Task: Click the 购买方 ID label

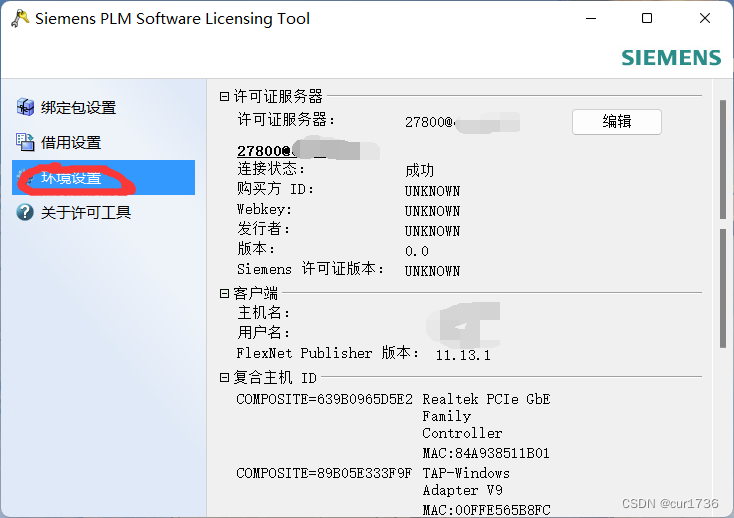Action: [x=275, y=189]
